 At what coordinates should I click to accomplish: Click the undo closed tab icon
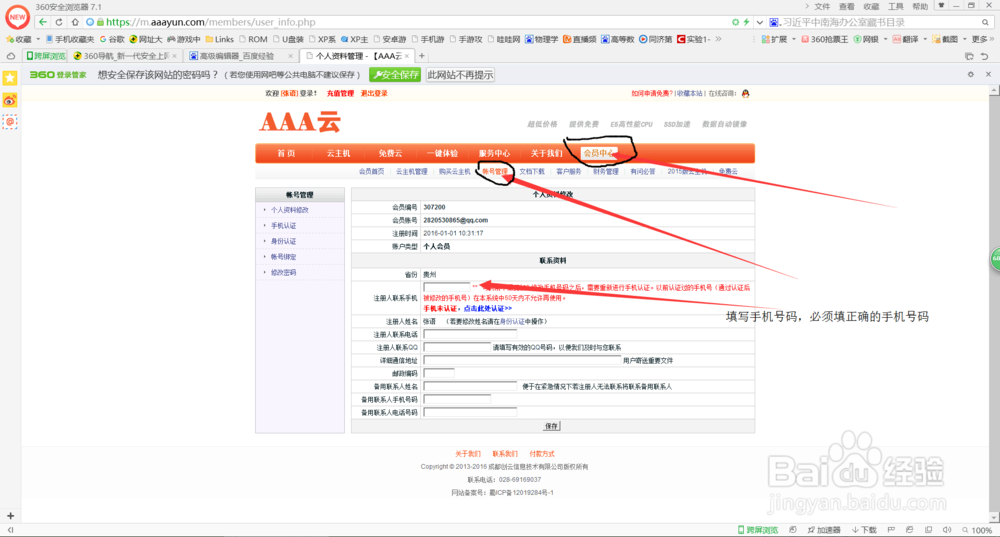click(985, 56)
